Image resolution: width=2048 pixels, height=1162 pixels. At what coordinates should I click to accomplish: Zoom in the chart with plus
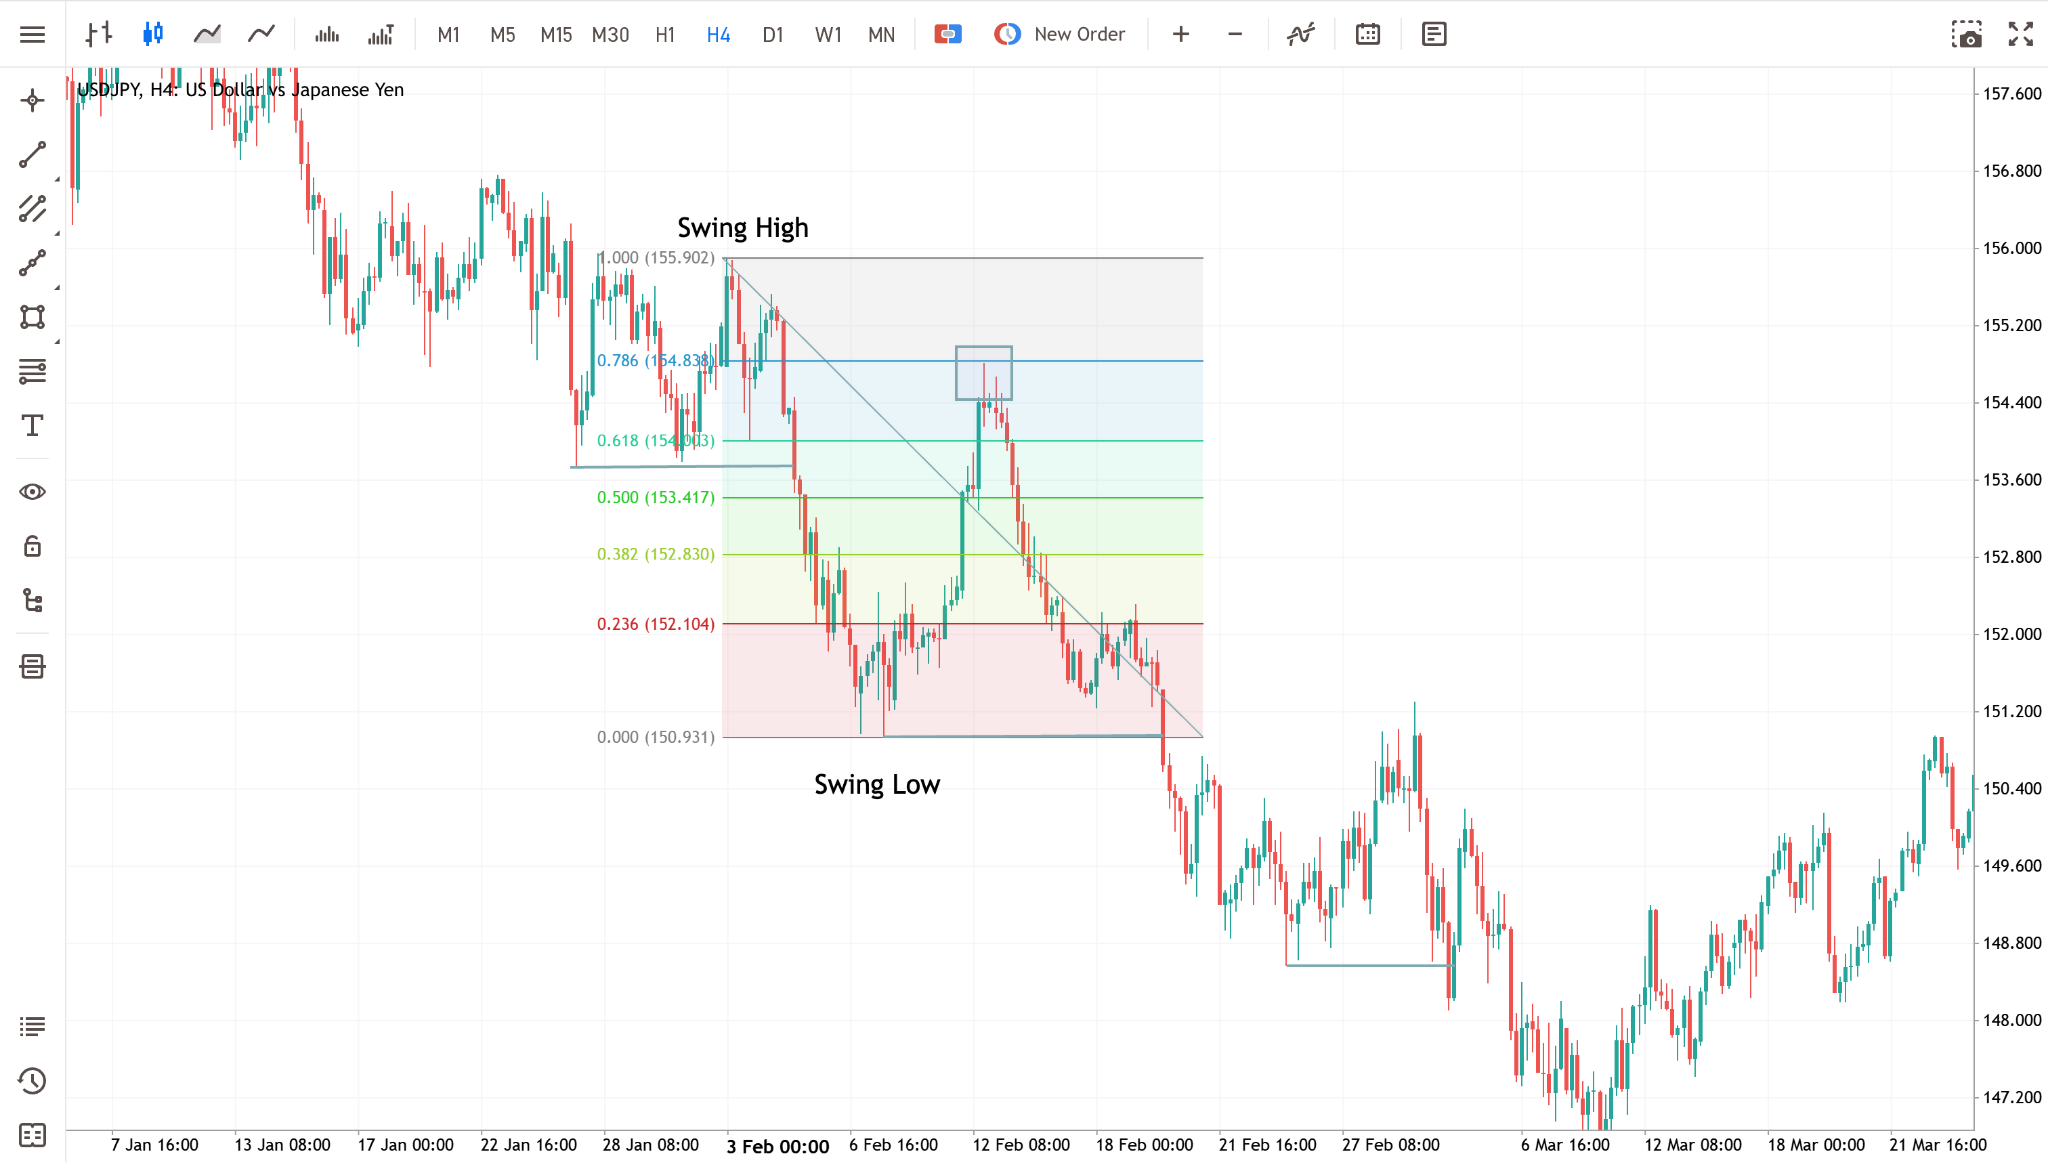click(x=1181, y=34)
